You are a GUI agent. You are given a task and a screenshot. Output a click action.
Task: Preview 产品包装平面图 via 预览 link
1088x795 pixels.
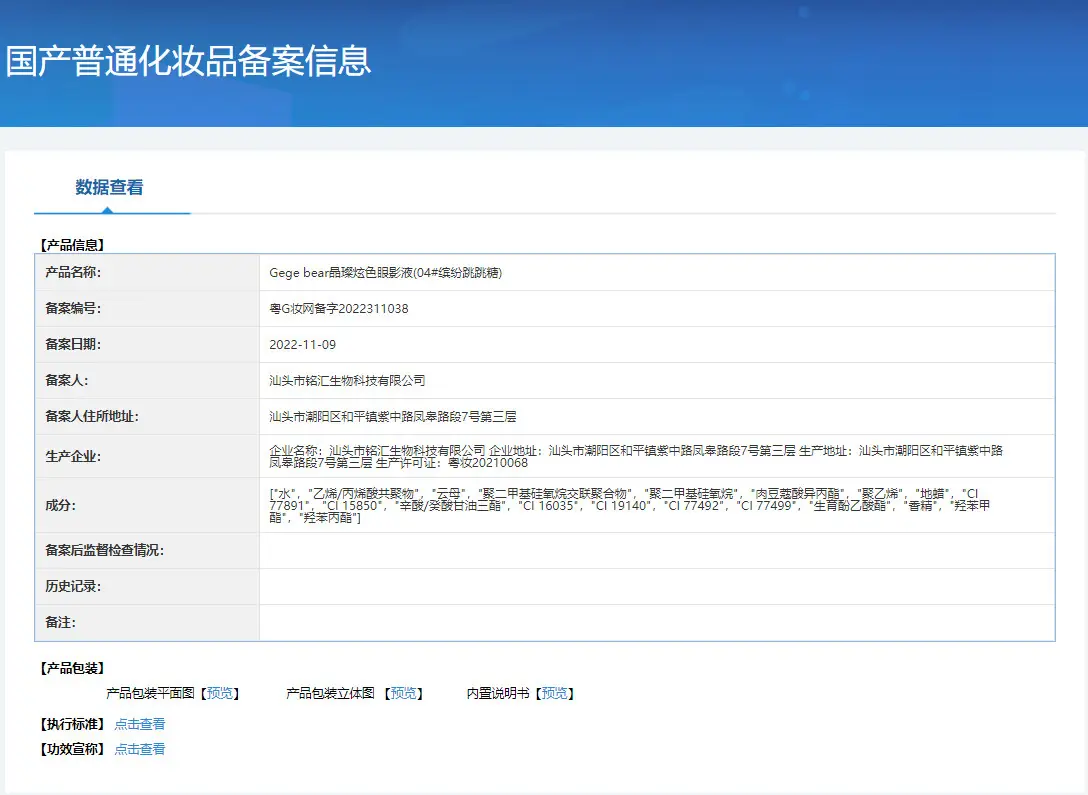tap(220, 693)
